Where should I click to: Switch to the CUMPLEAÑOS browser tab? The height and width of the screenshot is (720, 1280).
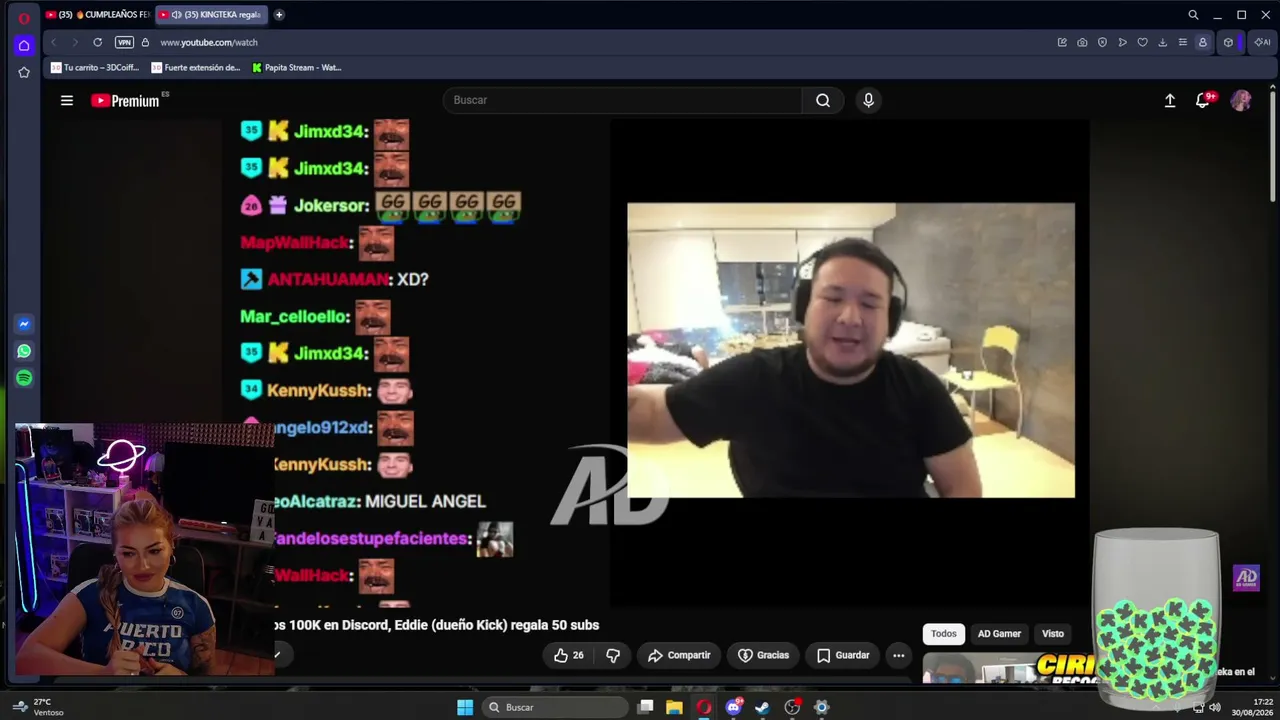point(97,15)
